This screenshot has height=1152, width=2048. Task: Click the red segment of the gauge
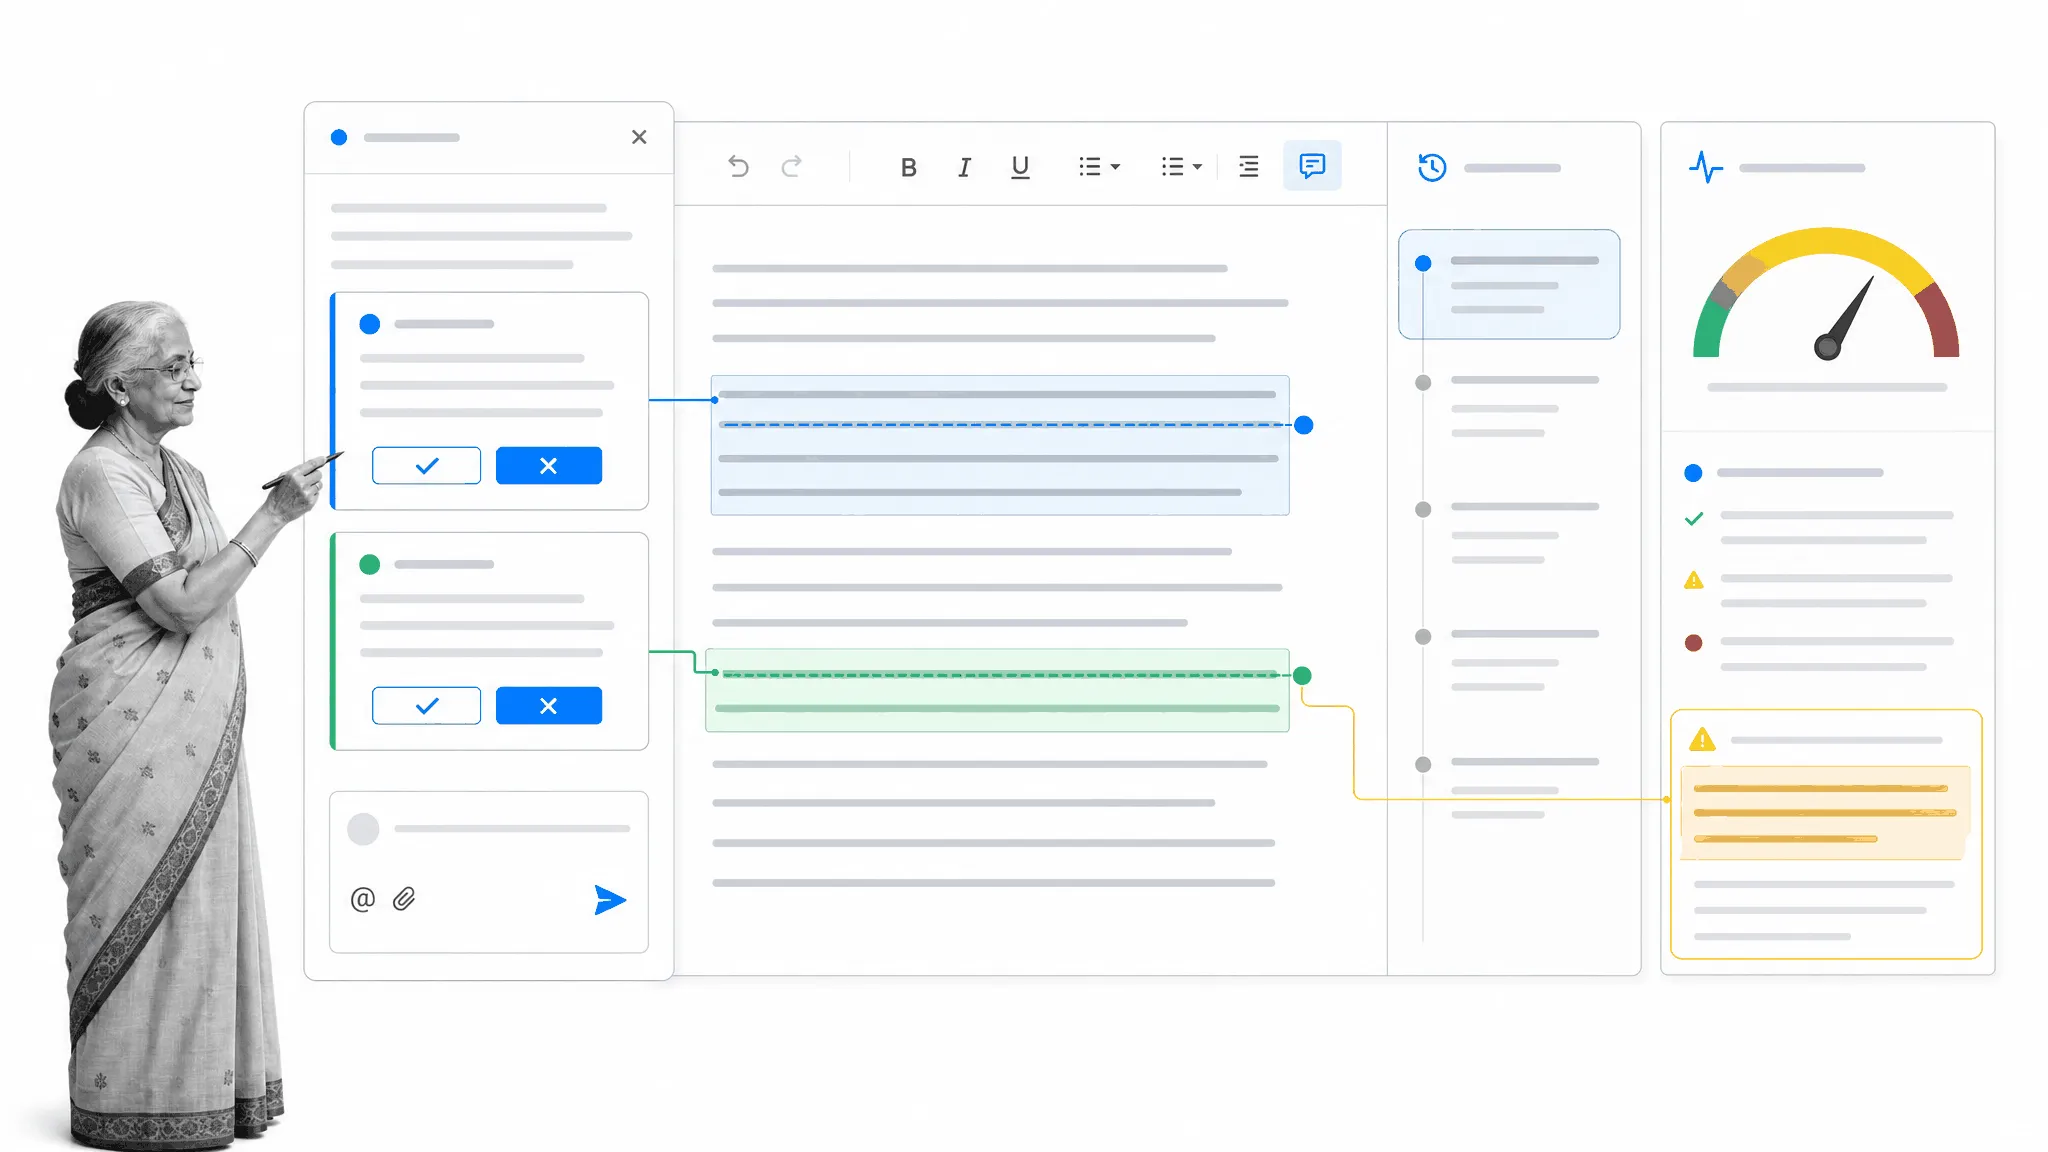(1940, 322)
